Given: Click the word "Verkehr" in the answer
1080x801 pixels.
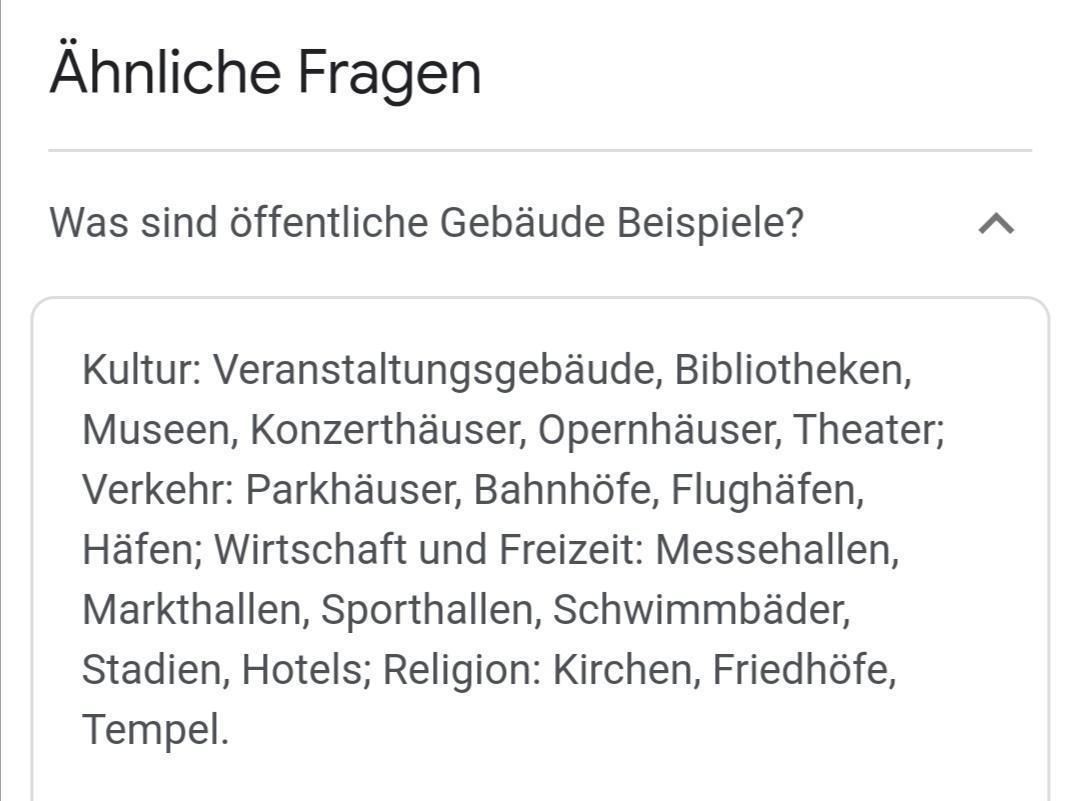Looking at the screenshot, I should point(153,490).
